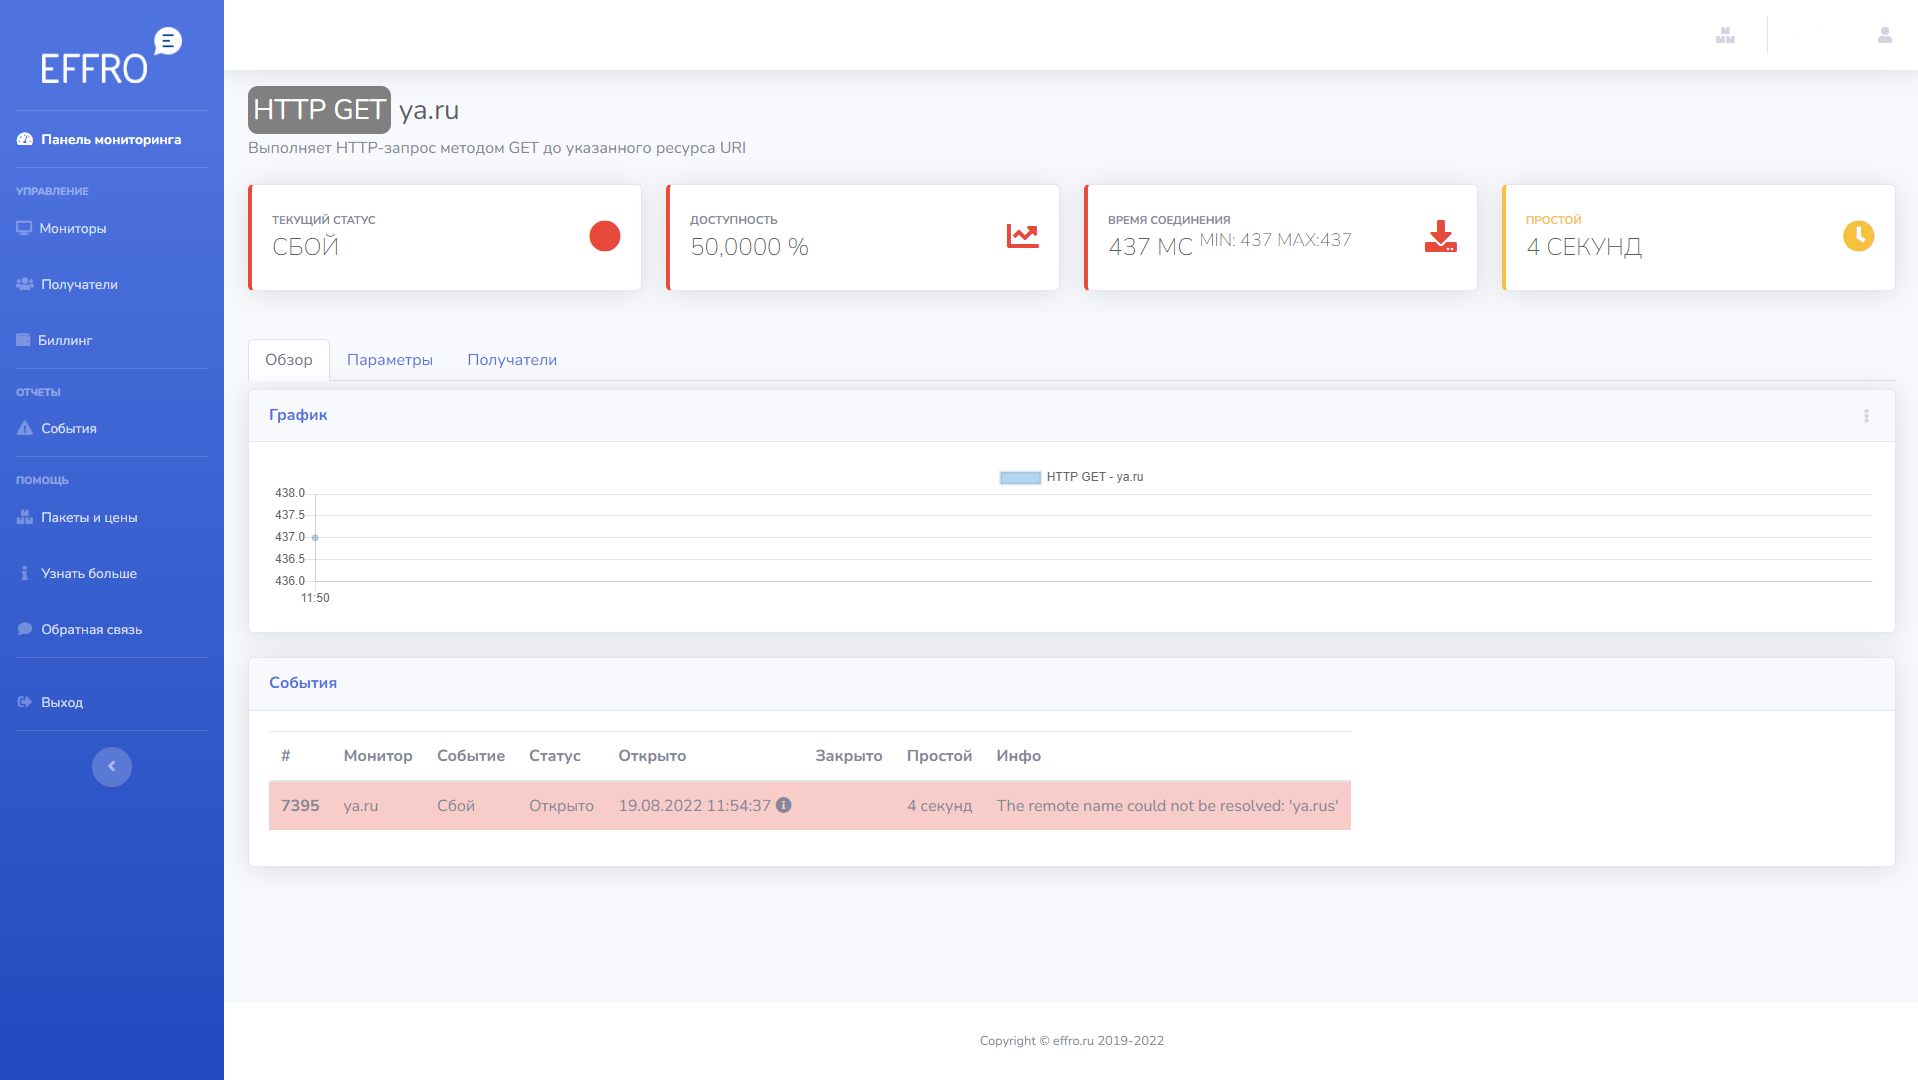
Task: Collapse the sidebar with the arrow button
Action: tap(112, 767)
